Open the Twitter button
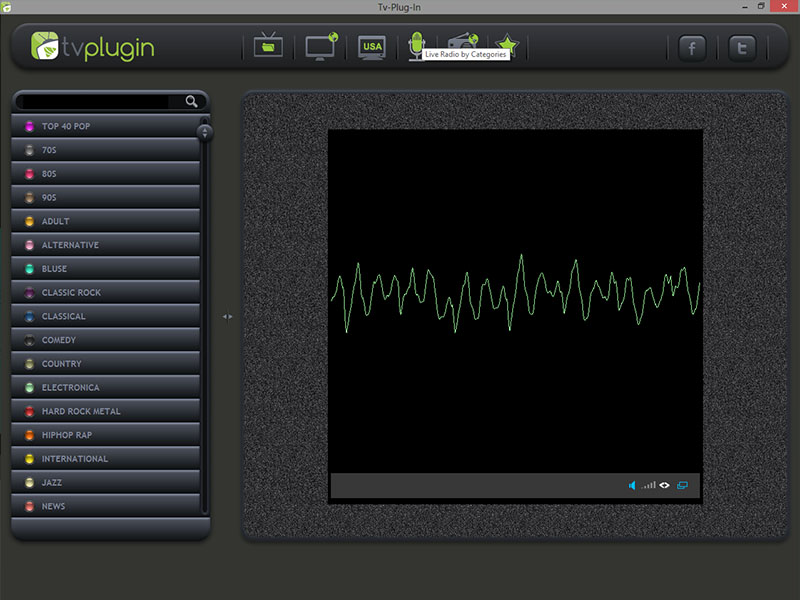800x600 pixels. 742,48
